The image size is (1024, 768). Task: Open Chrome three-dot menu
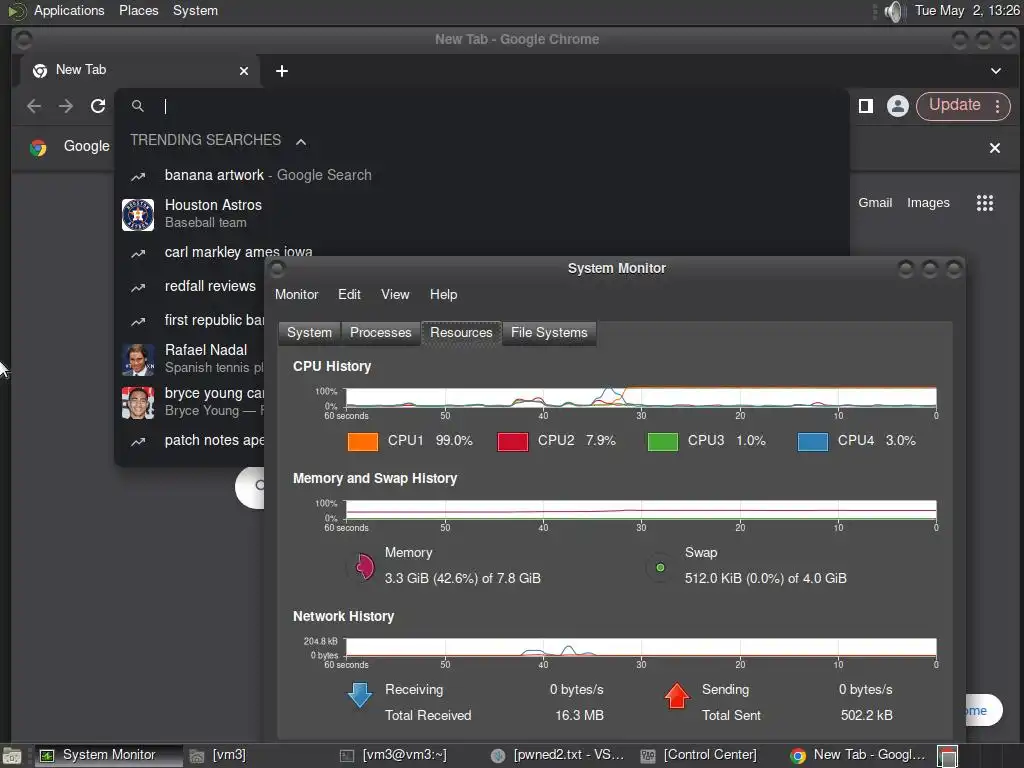pos(997,106)
